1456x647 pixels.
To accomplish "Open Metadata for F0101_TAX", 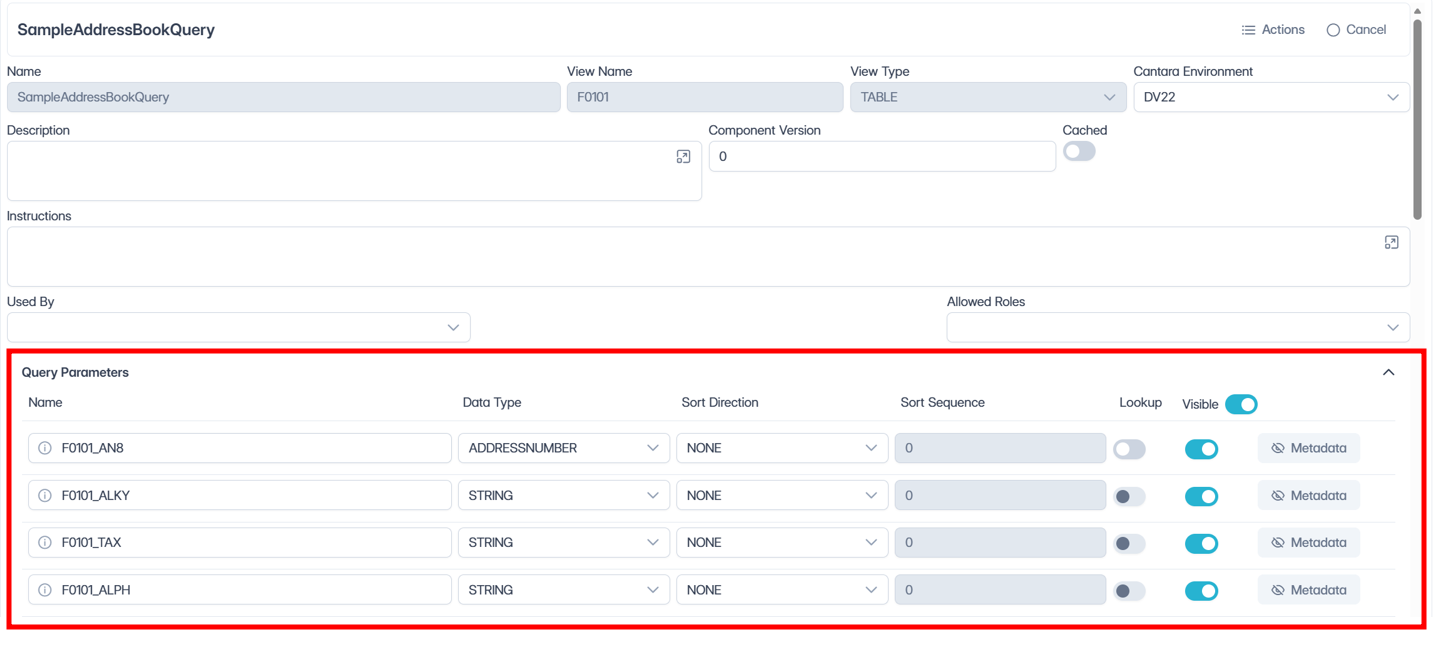I will click(1309, 542).
